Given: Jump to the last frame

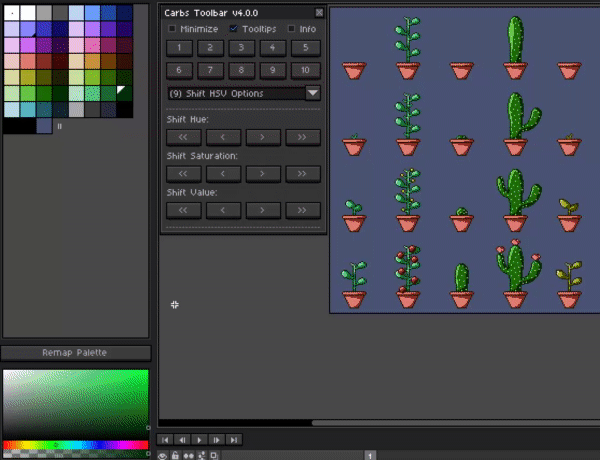Looking at the screenshot, I should pyautogui.click(x=233, y=440).
